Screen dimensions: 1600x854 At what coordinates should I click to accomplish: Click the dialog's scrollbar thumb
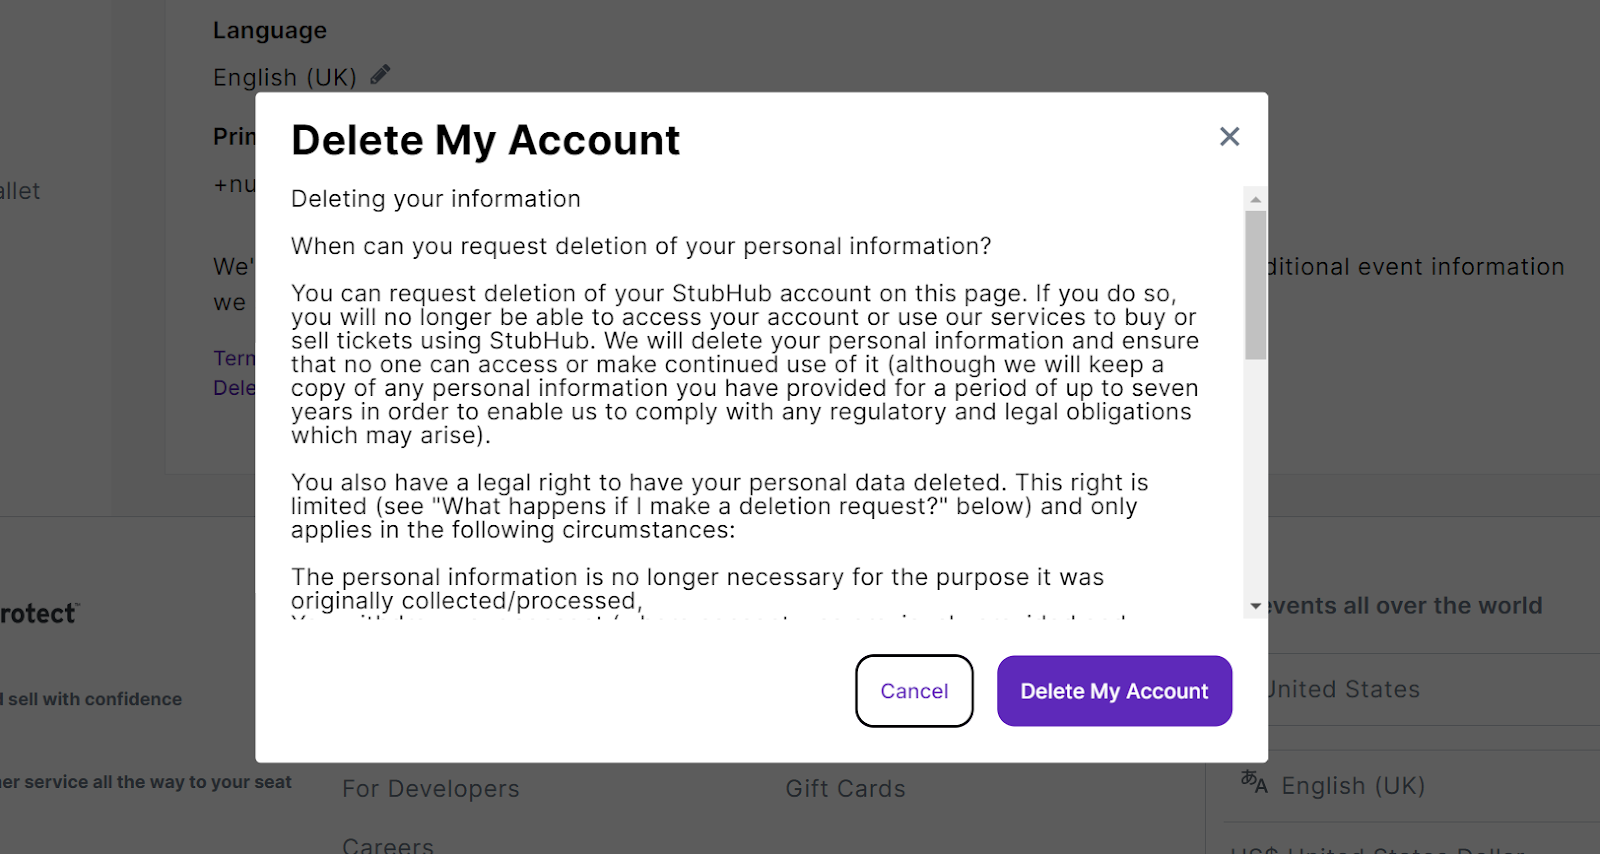coord(1256,285)
